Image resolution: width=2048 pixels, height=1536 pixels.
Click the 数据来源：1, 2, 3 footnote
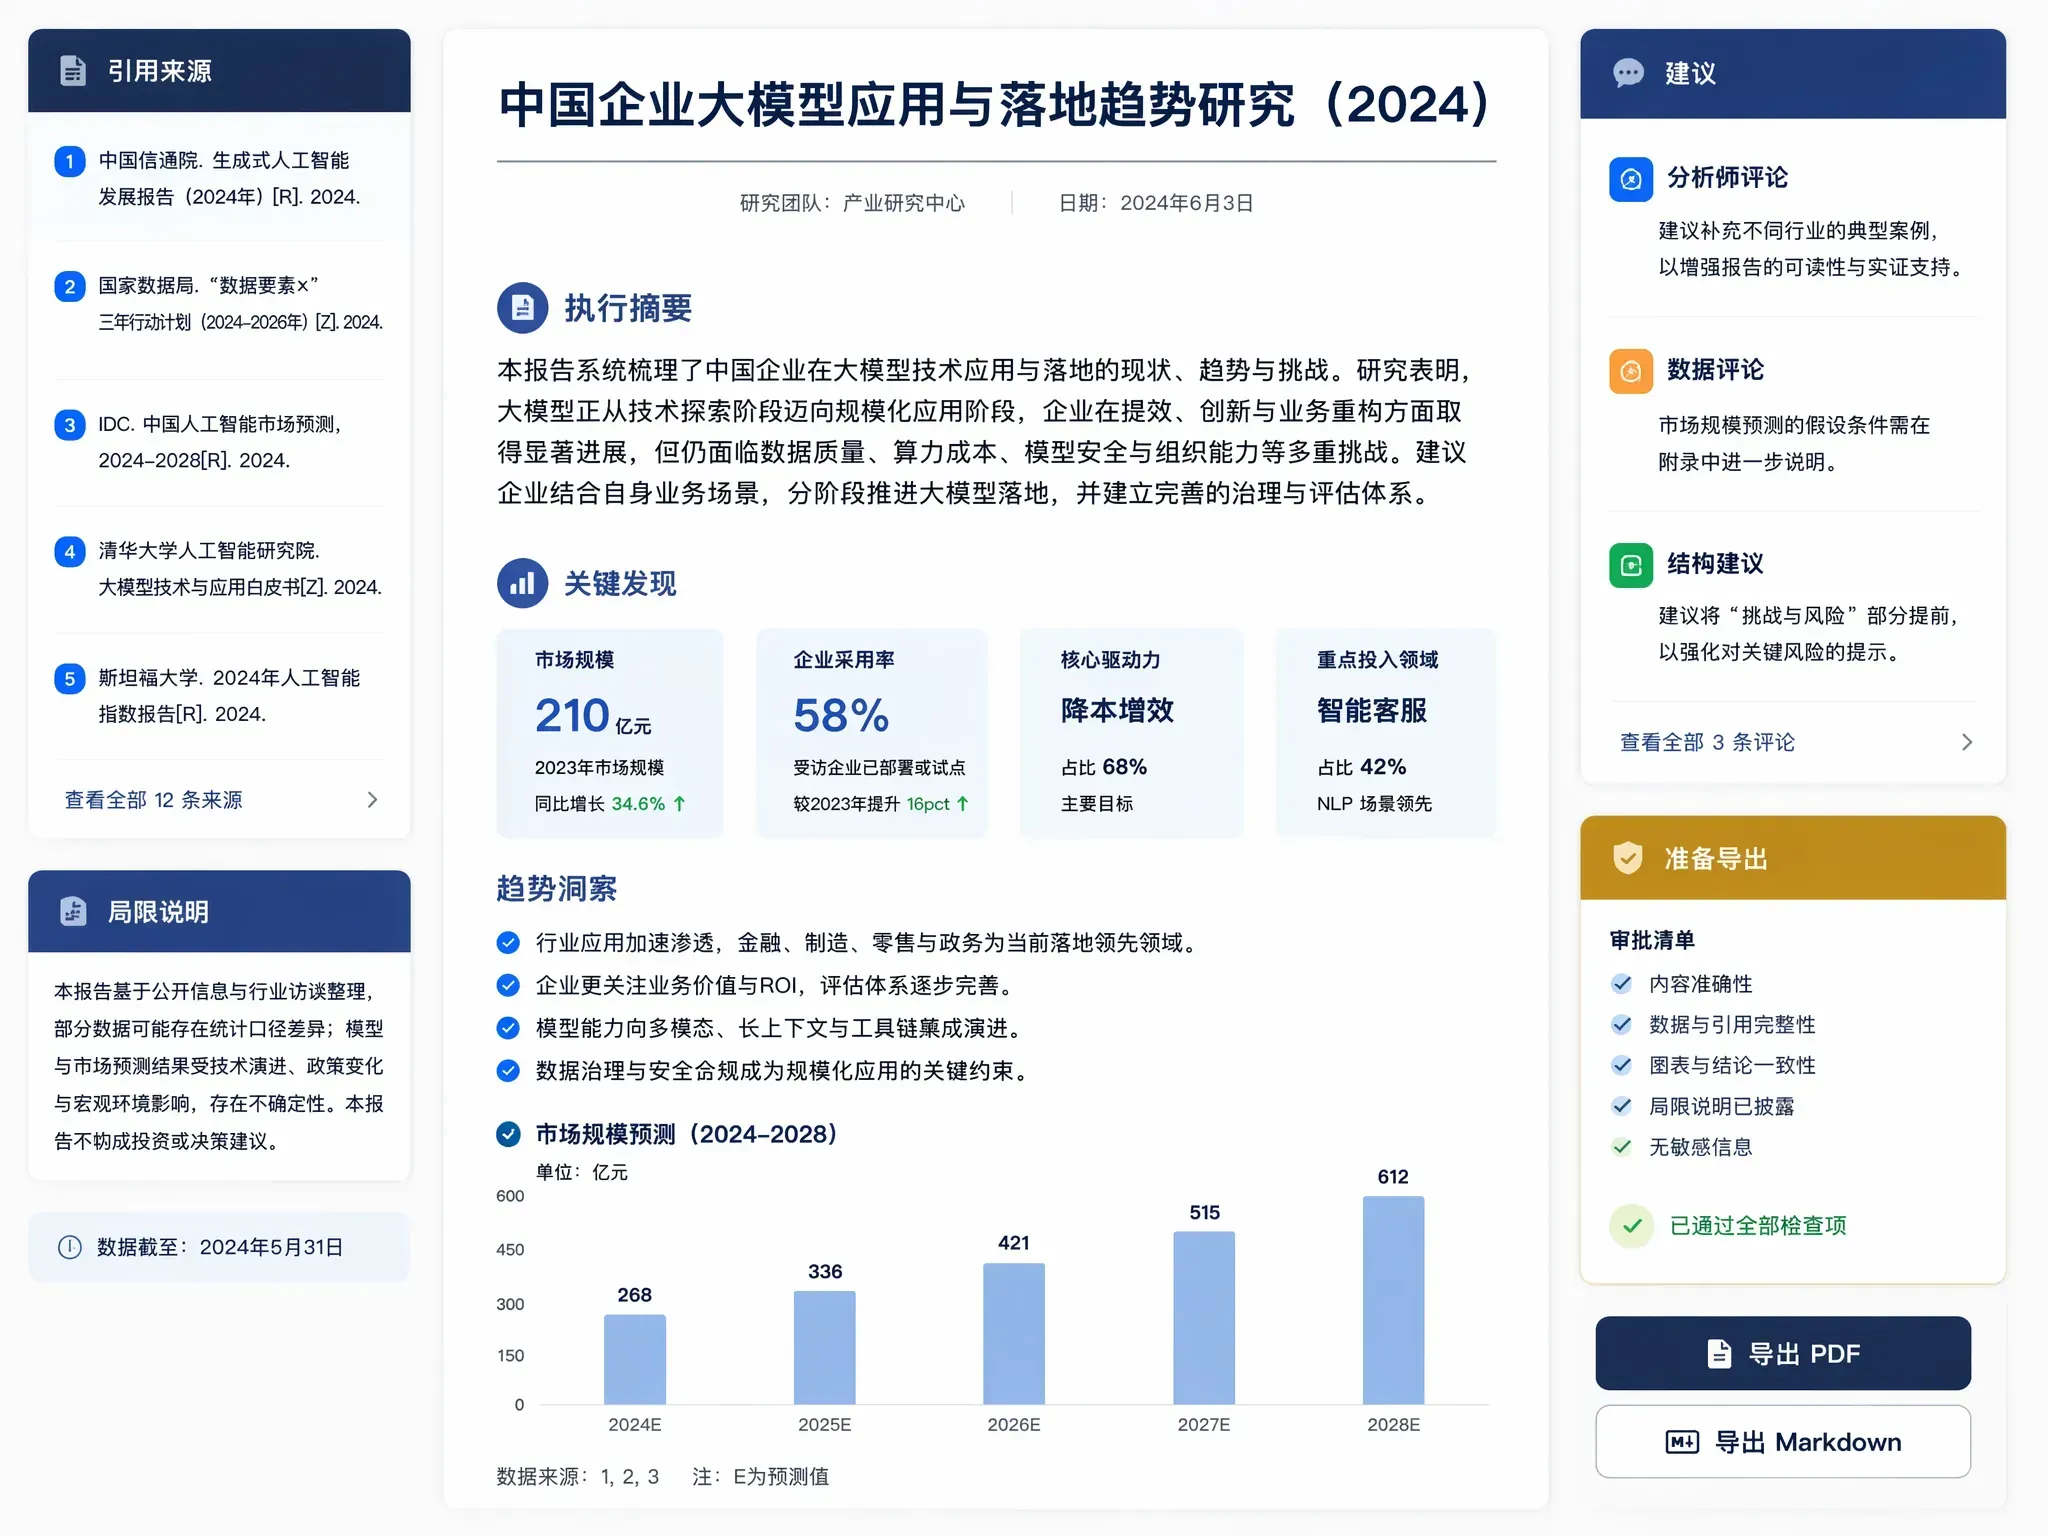coord(578,1476)
